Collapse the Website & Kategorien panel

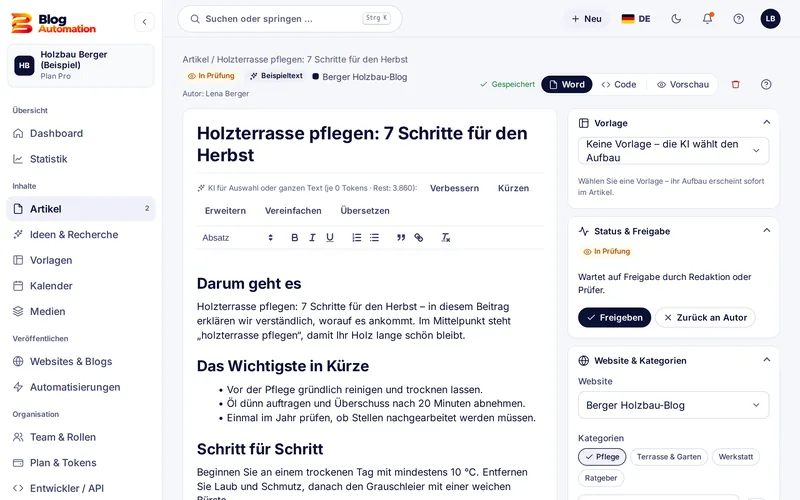click(x=766, y=360)
